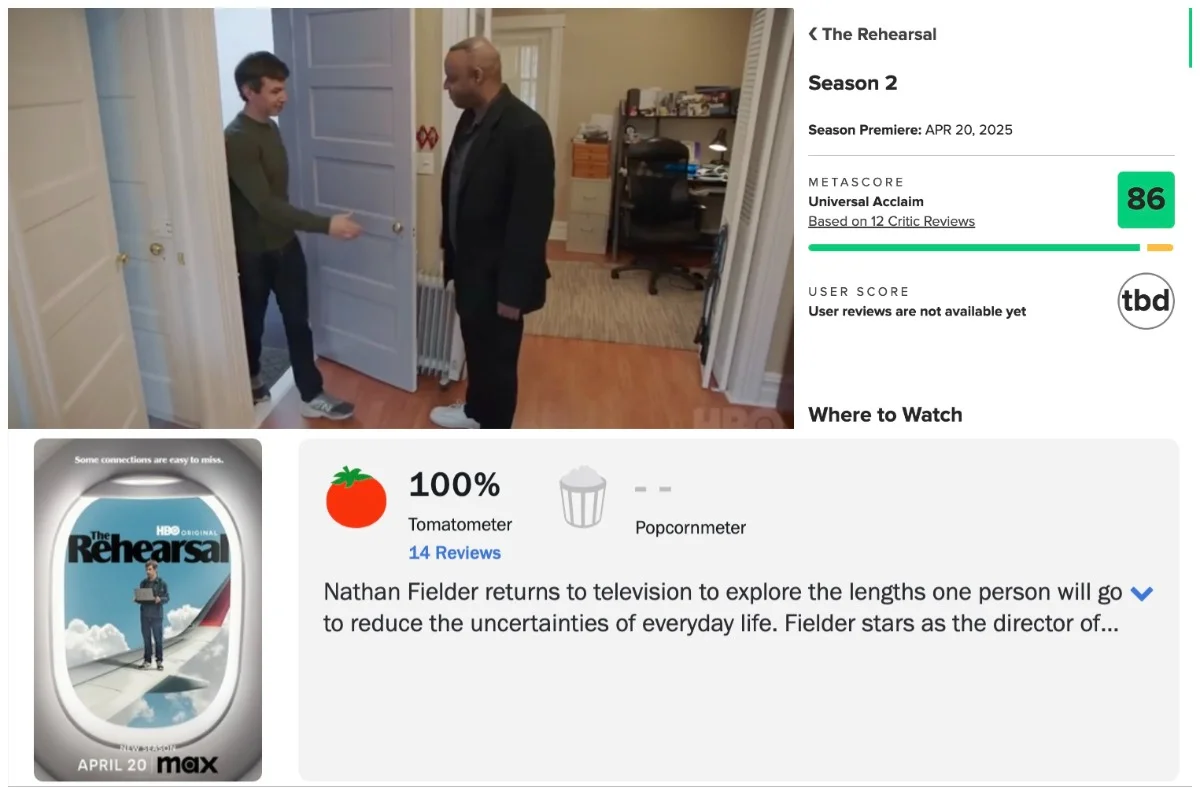The width and height of the screenshot is (1200, 793).
Task: Click the tbd user score circle
Action: (x=1146, y=301)
